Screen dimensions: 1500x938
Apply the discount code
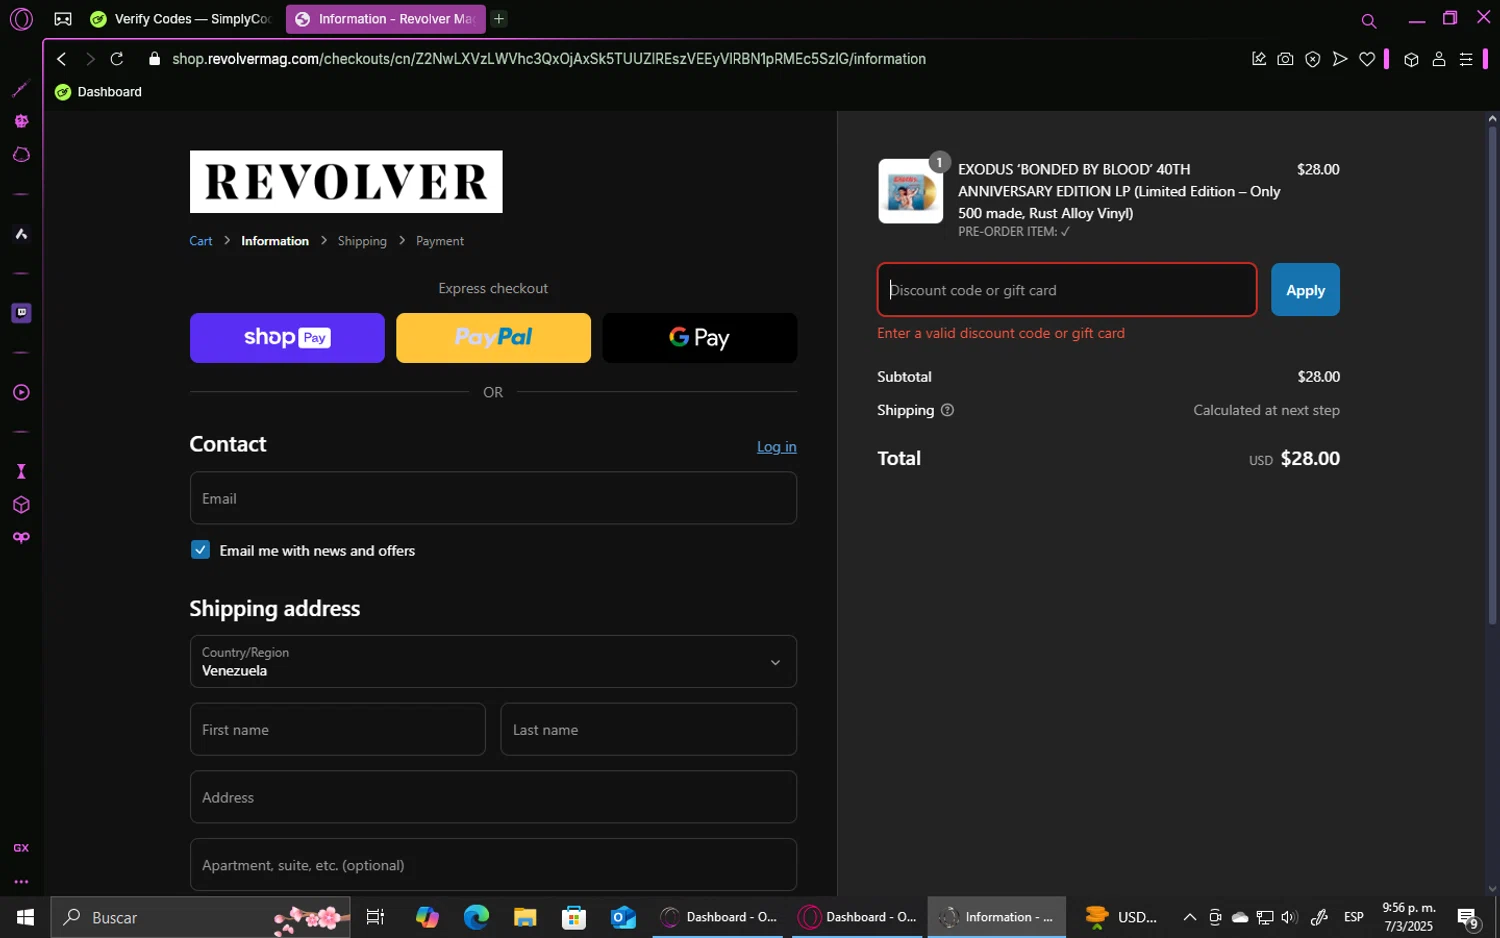[x=1305, y=290]
